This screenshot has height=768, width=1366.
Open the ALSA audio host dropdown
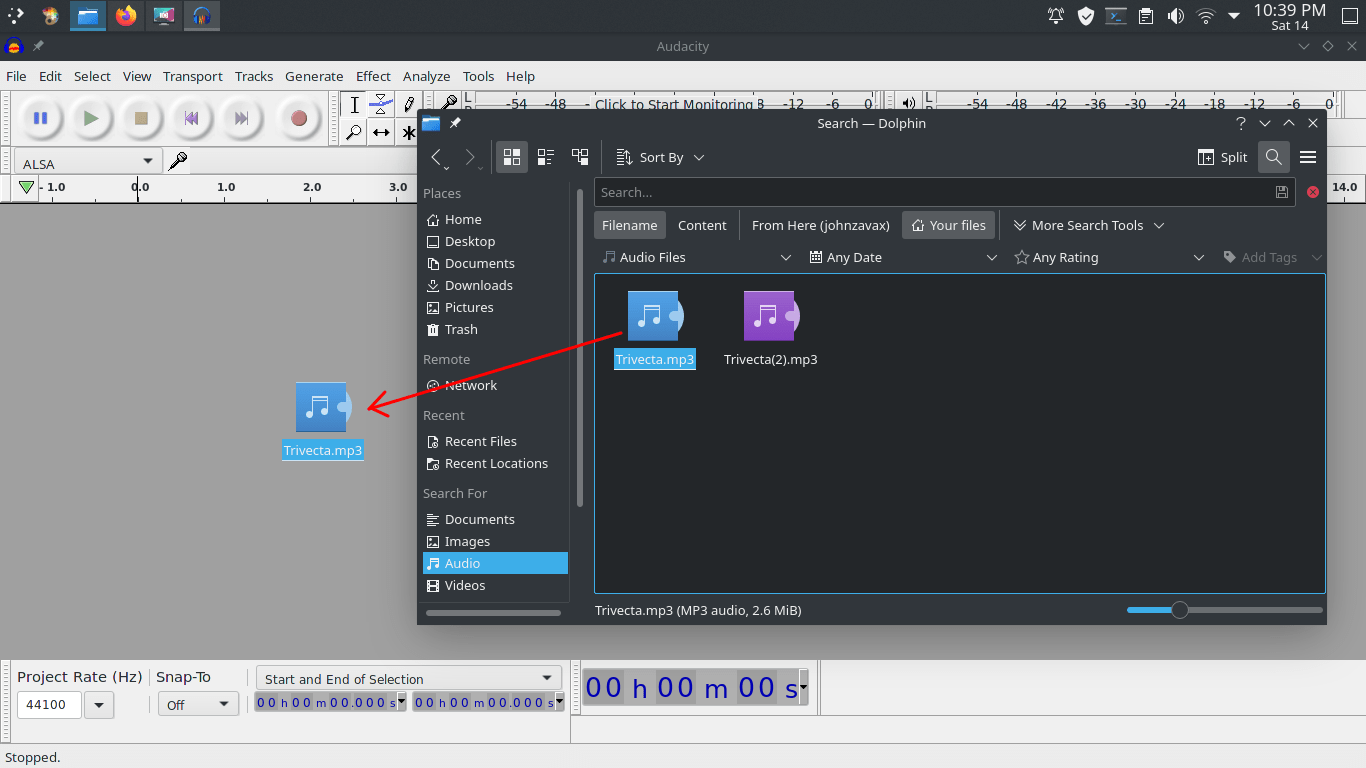(x=88, y=161)
